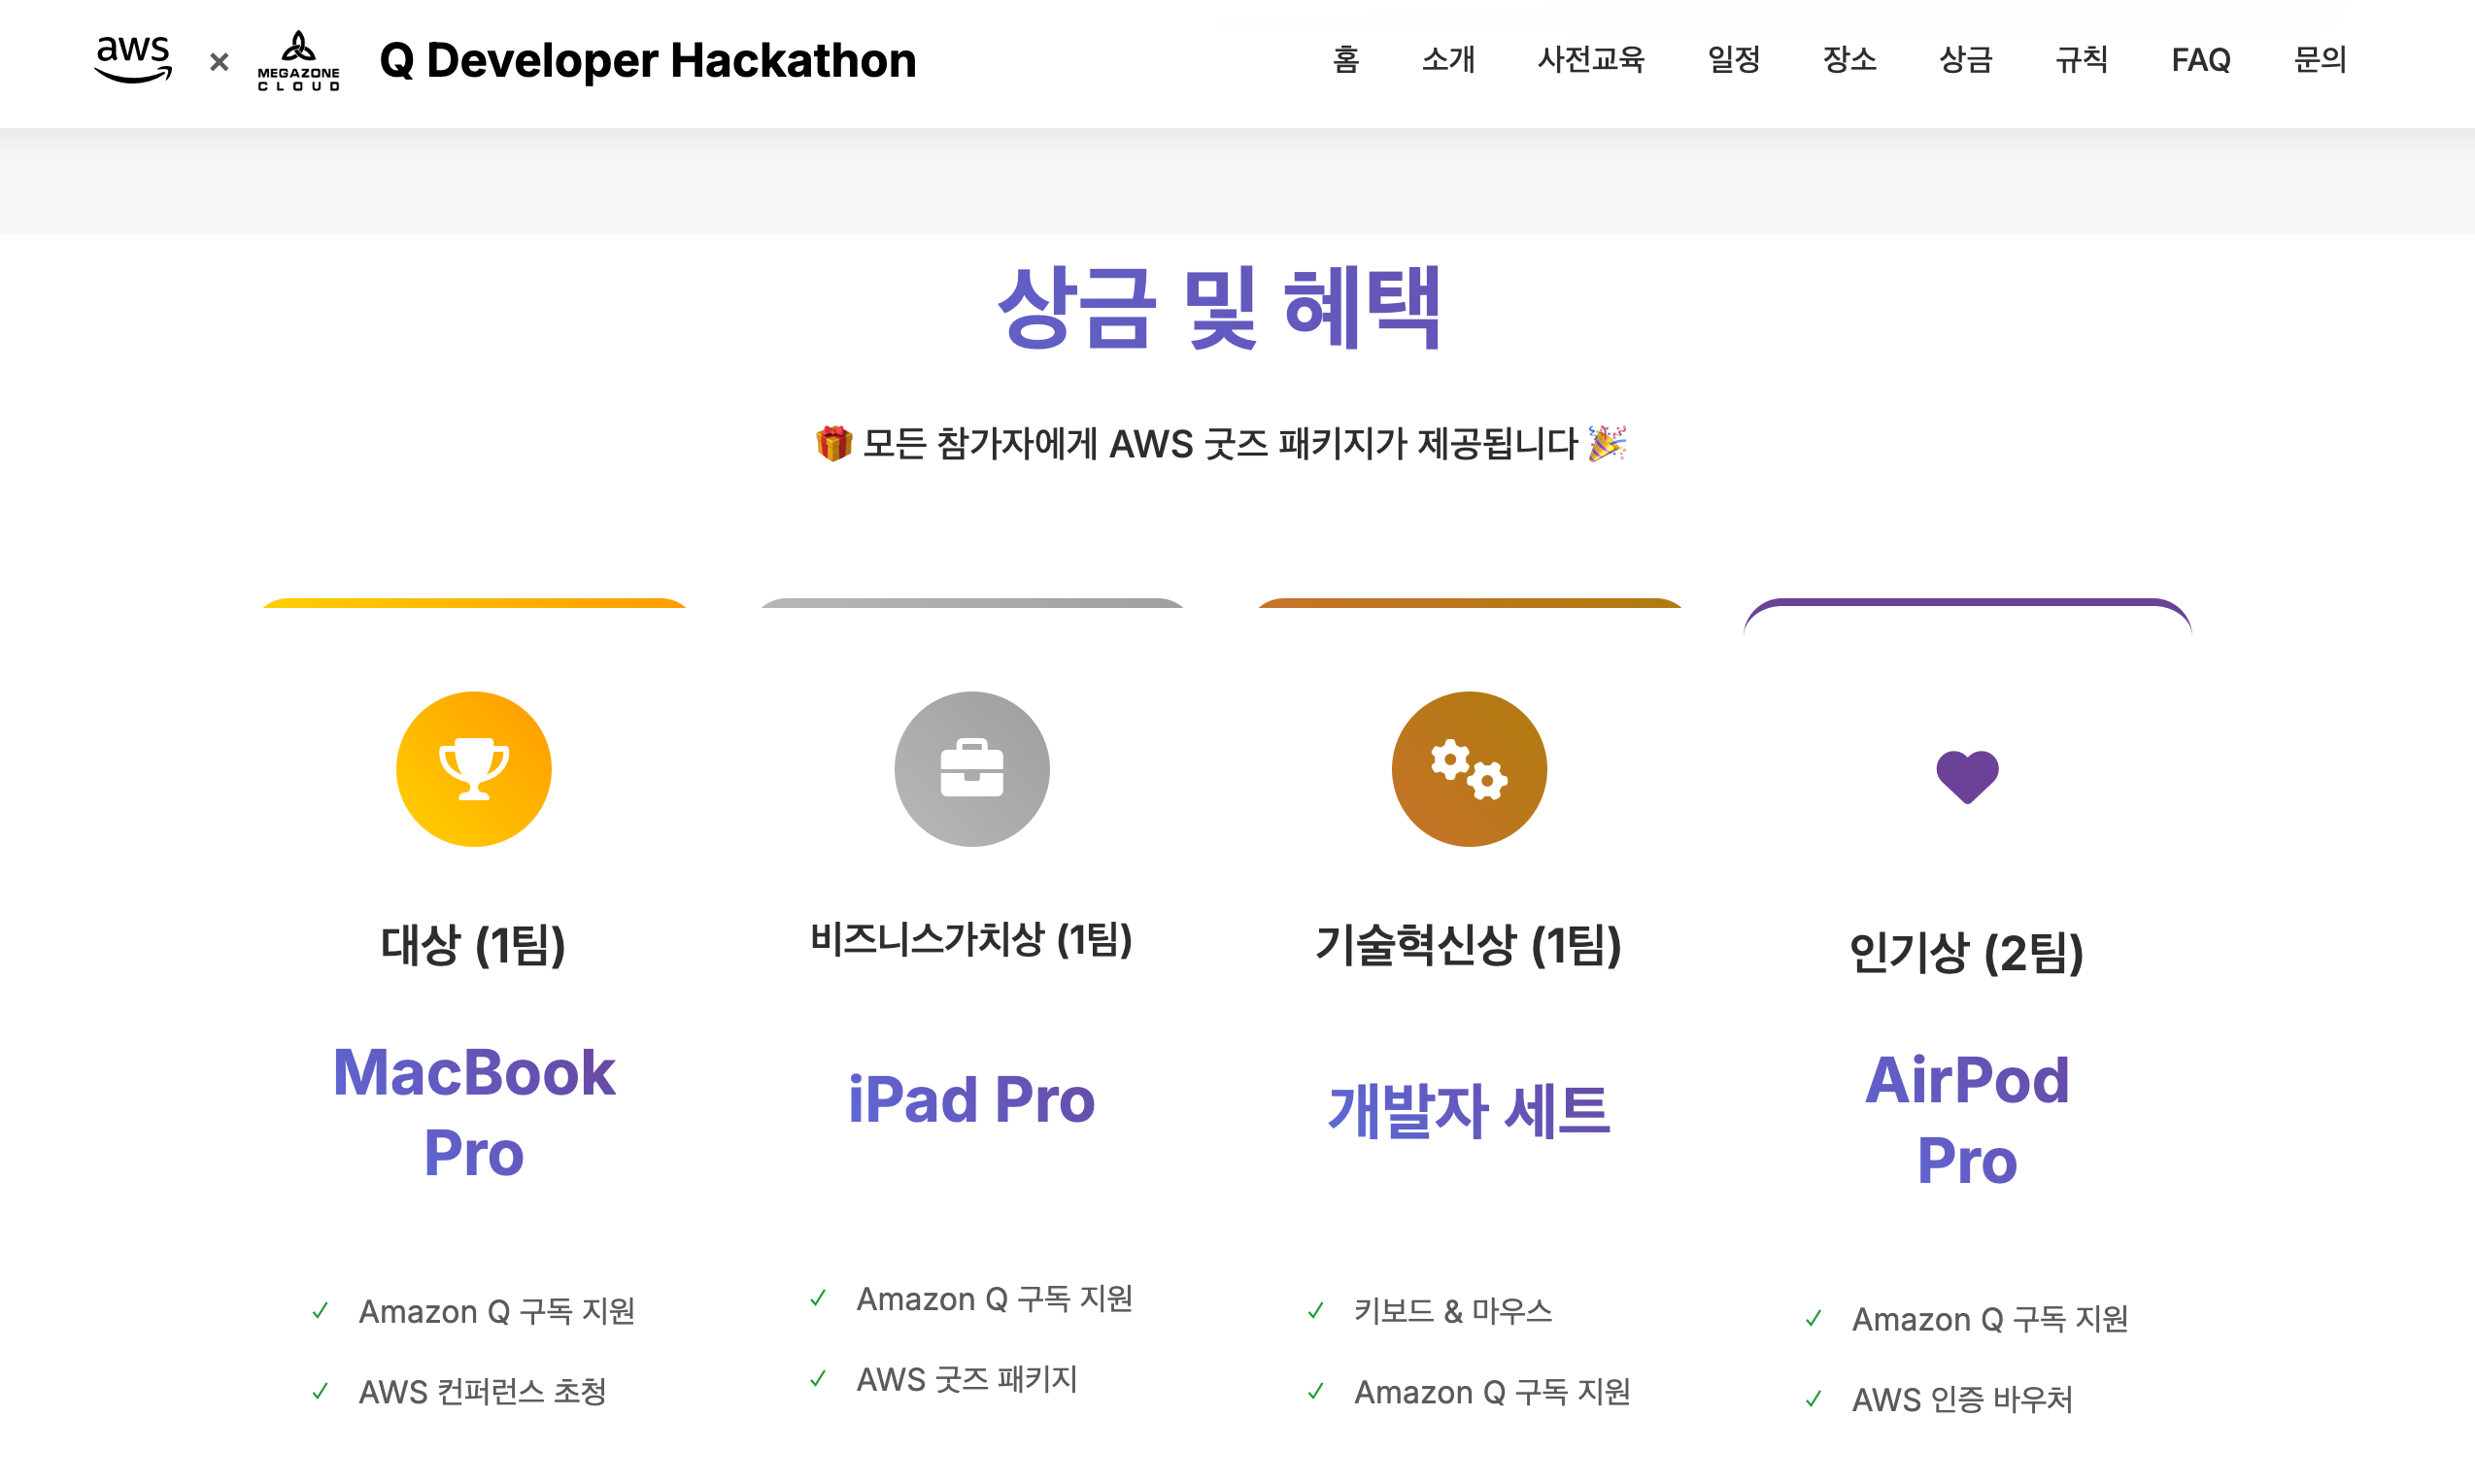Open the 사전교육 nav link
2475x1484 pixels.
click(x=1590, y=59)
